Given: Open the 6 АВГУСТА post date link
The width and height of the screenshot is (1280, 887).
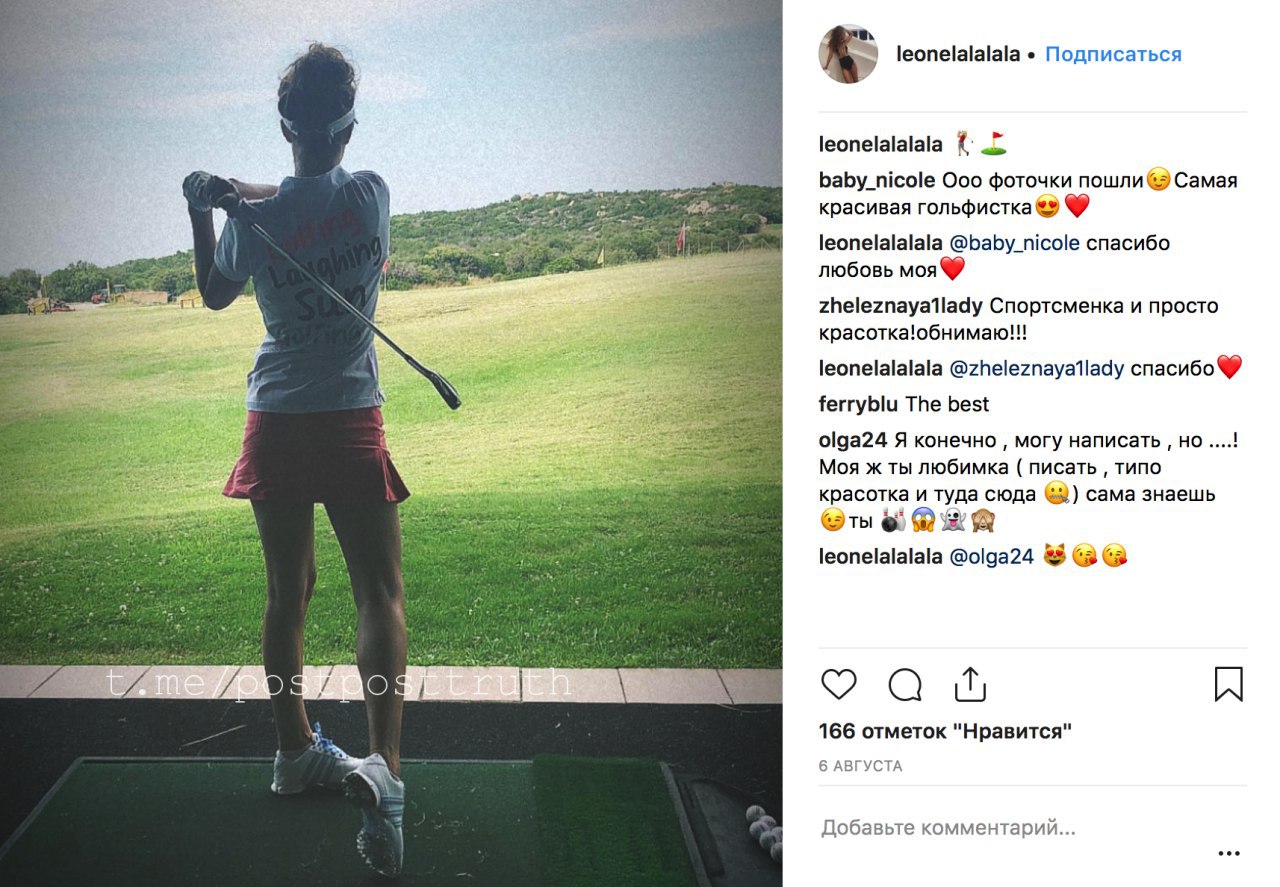Looking at the screenshot, I should pyautogui.click(x=860, y=766).
